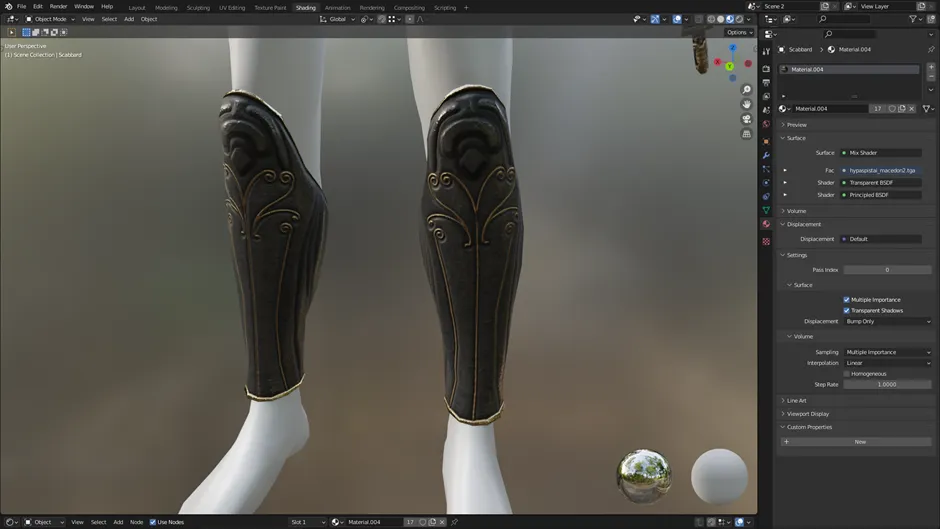Image resolution: width=940 pixels, height=529 pixels.
Task: Click the Blender logo icon
Action: coord(8,6)
